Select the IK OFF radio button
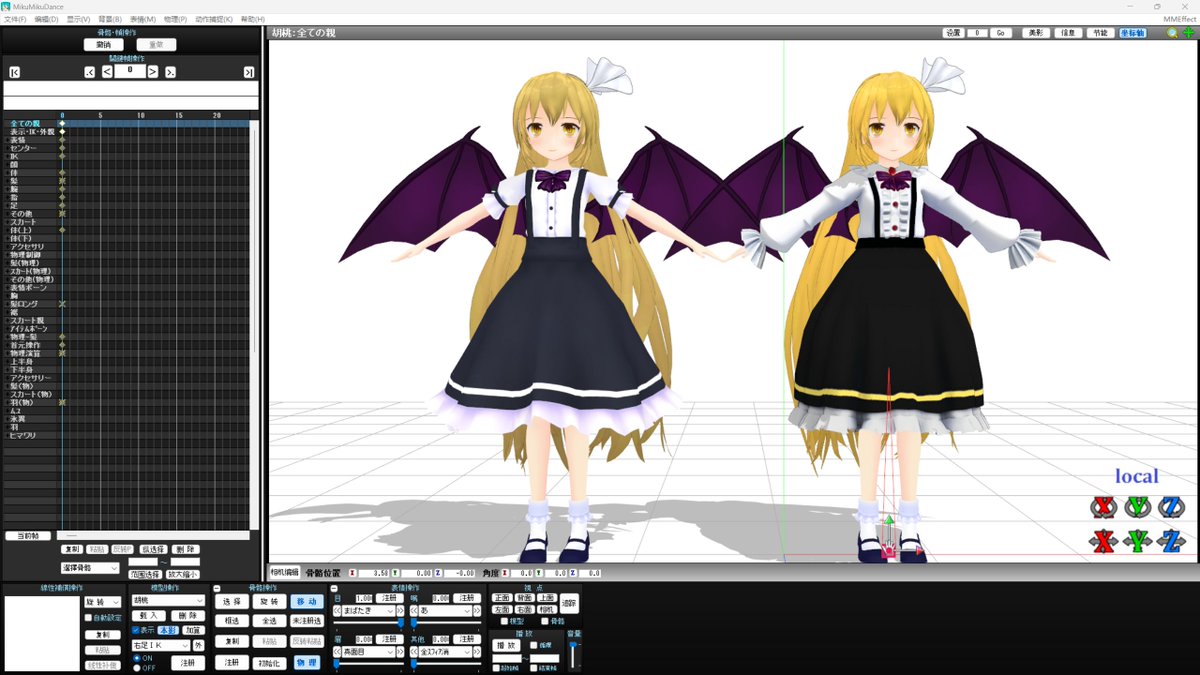Image resolution: width=1200 pixels, height=675 pixels. coord(136,668)
